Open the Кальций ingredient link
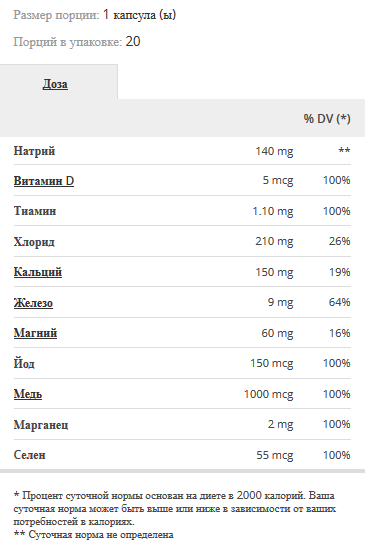Viewport: 365px width, 544px height. coord(38,272)
